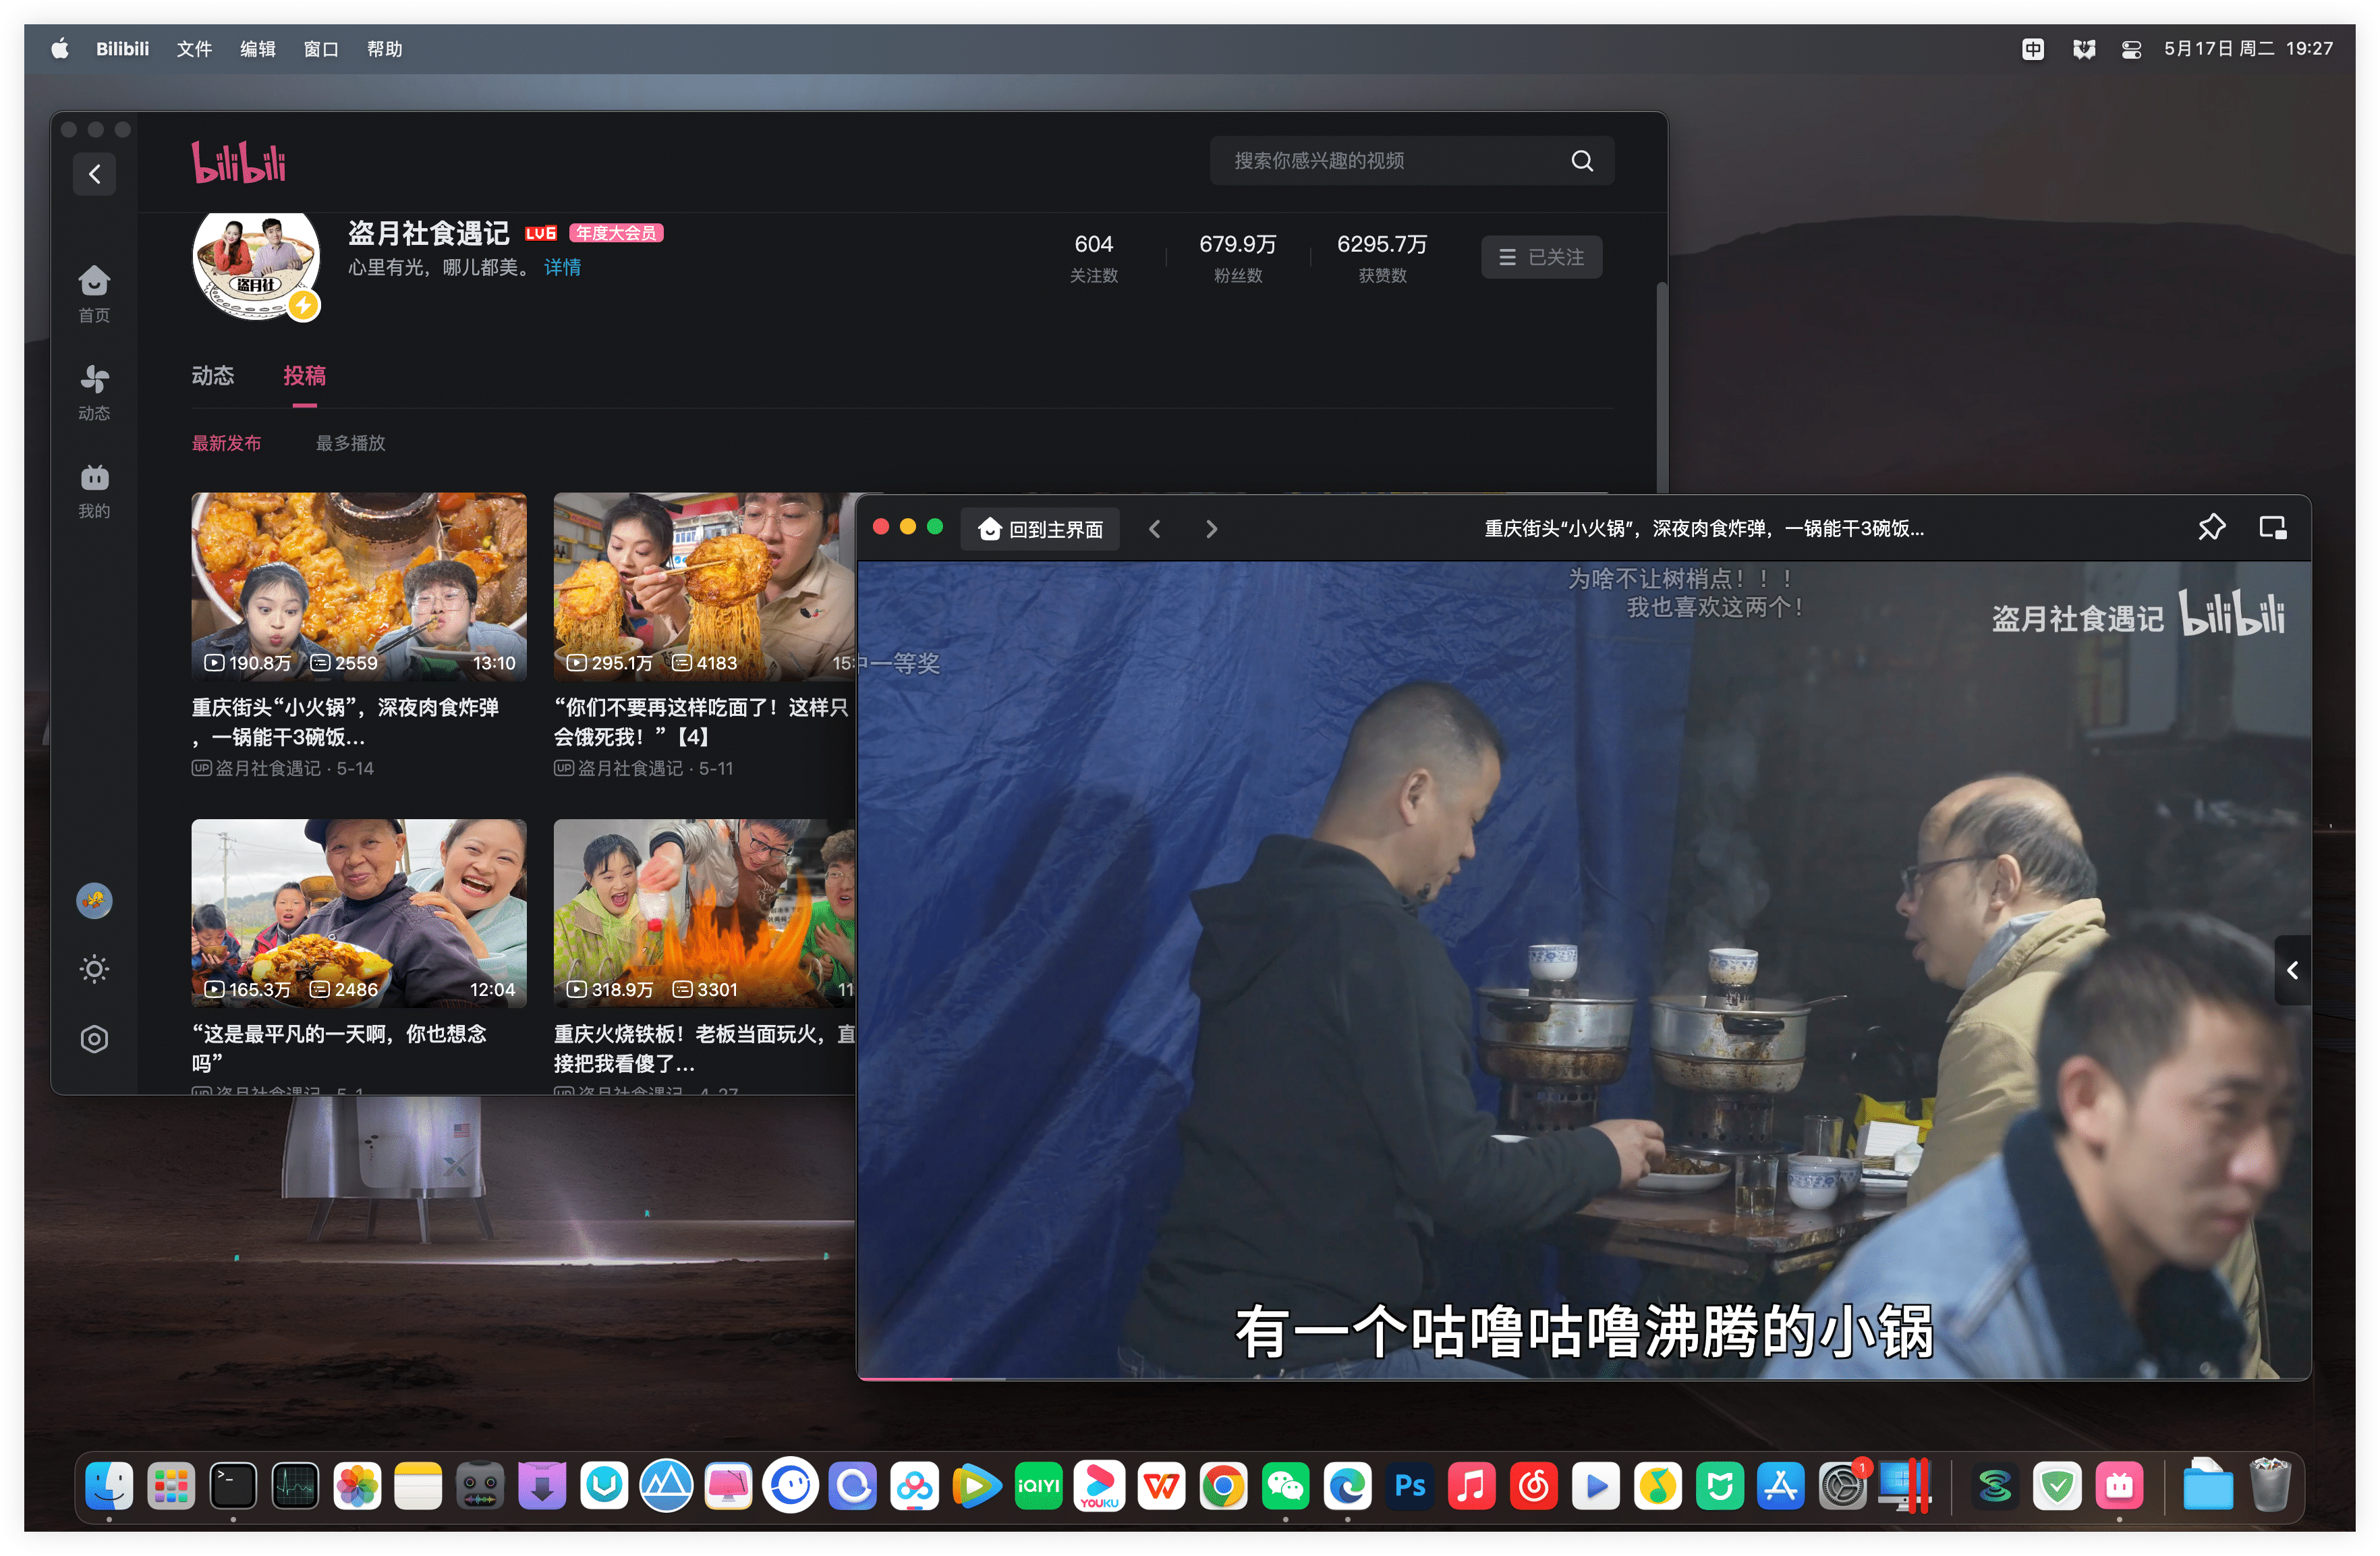
Task: Open the 你们不要再这样吃面了 video title
Action: (x=702, y=722)
